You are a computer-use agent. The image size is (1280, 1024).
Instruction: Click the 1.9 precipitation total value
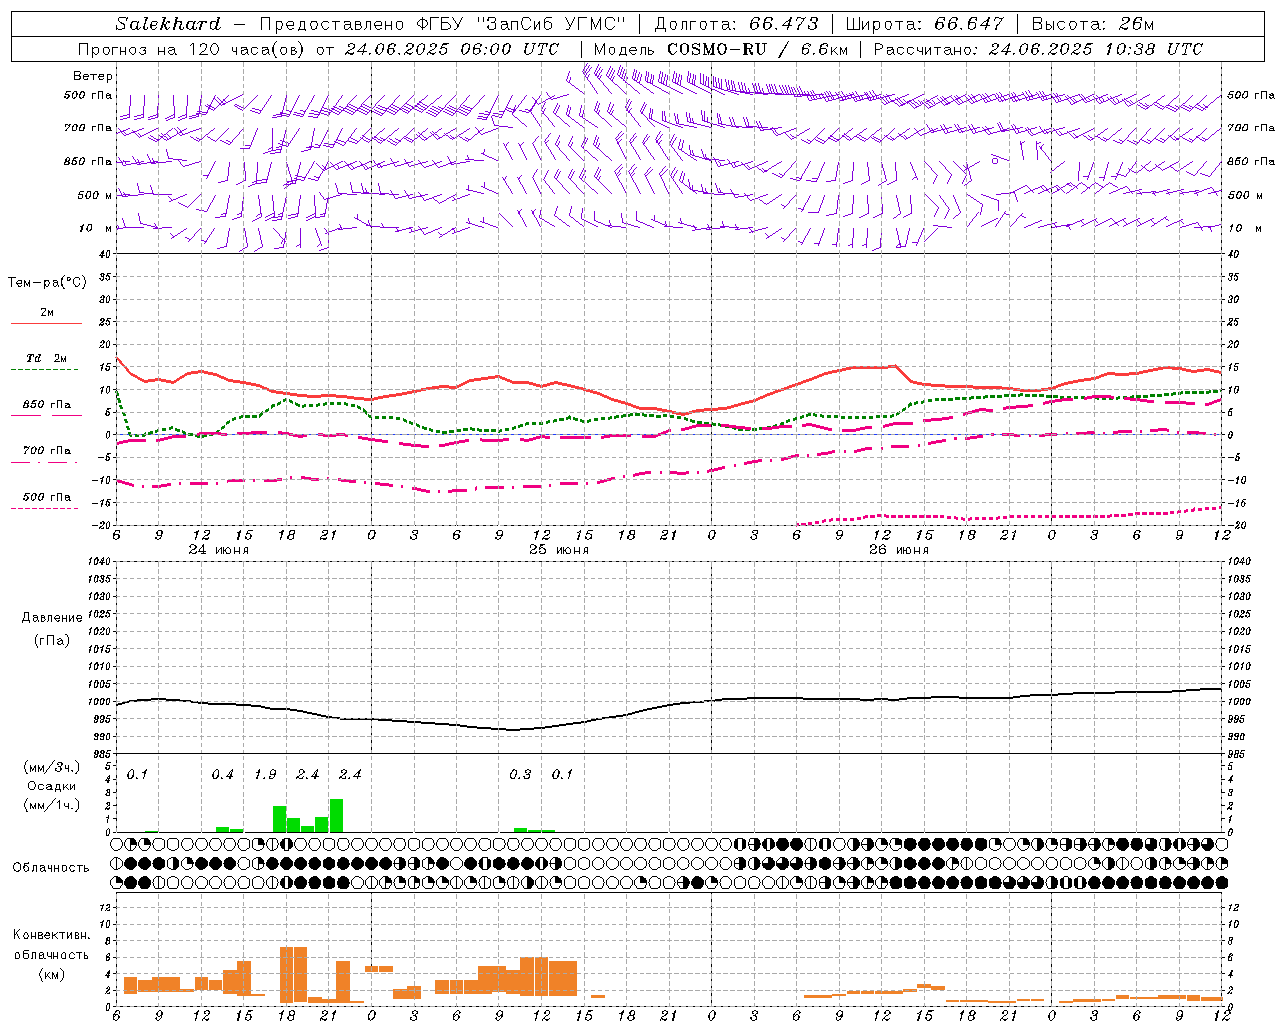coord(265,775)
